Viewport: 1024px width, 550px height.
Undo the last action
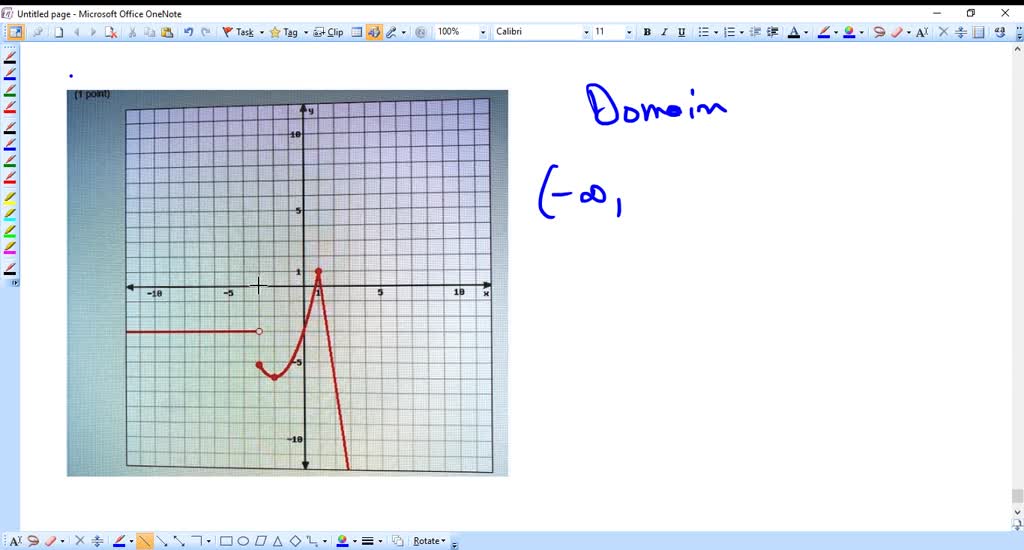(188, 32)
